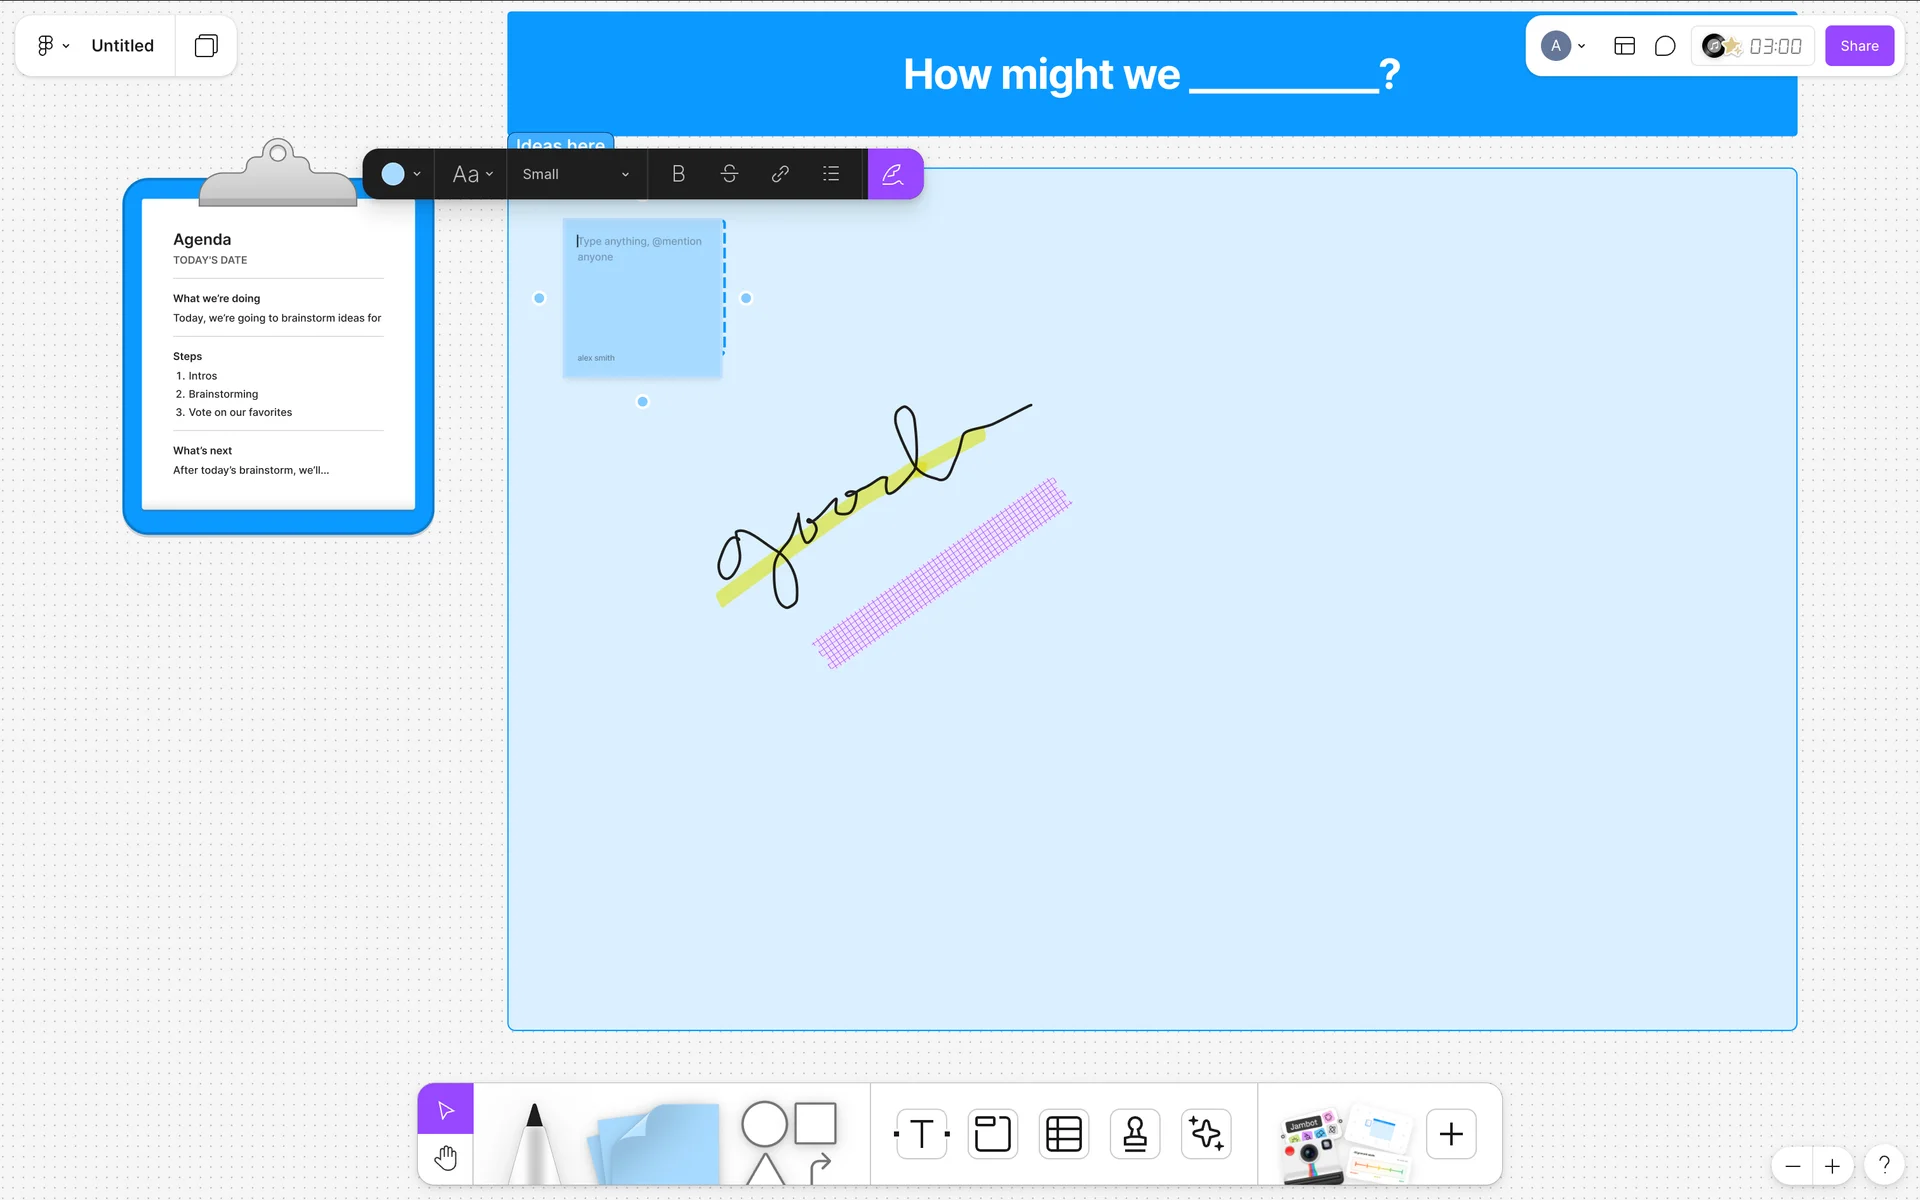Insert a Table from toolbar

pos(1063,1134)
